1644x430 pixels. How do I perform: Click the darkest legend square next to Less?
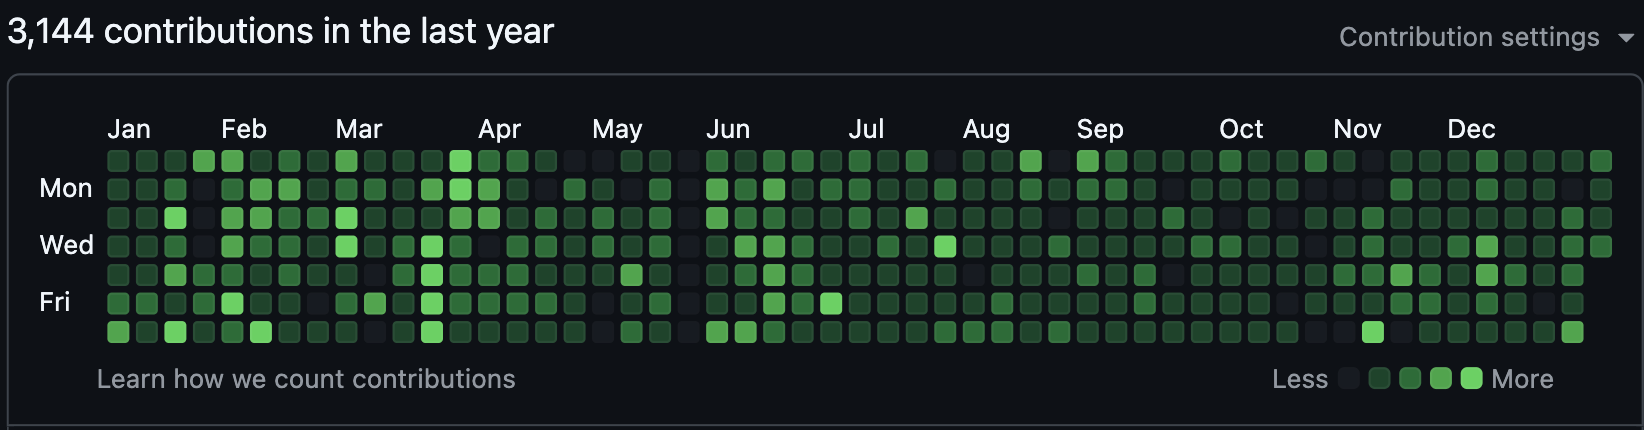(x=1349, y=378)
